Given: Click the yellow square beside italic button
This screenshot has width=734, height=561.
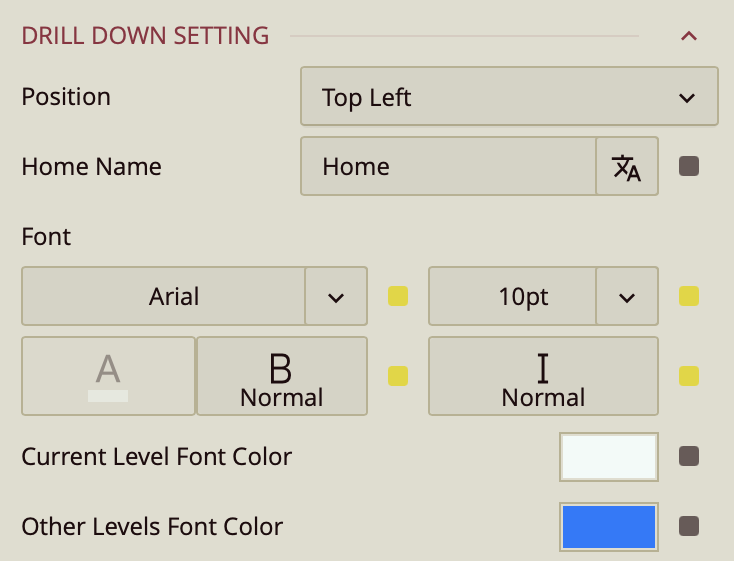Looking at the screenshot, I should click(689, 376).
